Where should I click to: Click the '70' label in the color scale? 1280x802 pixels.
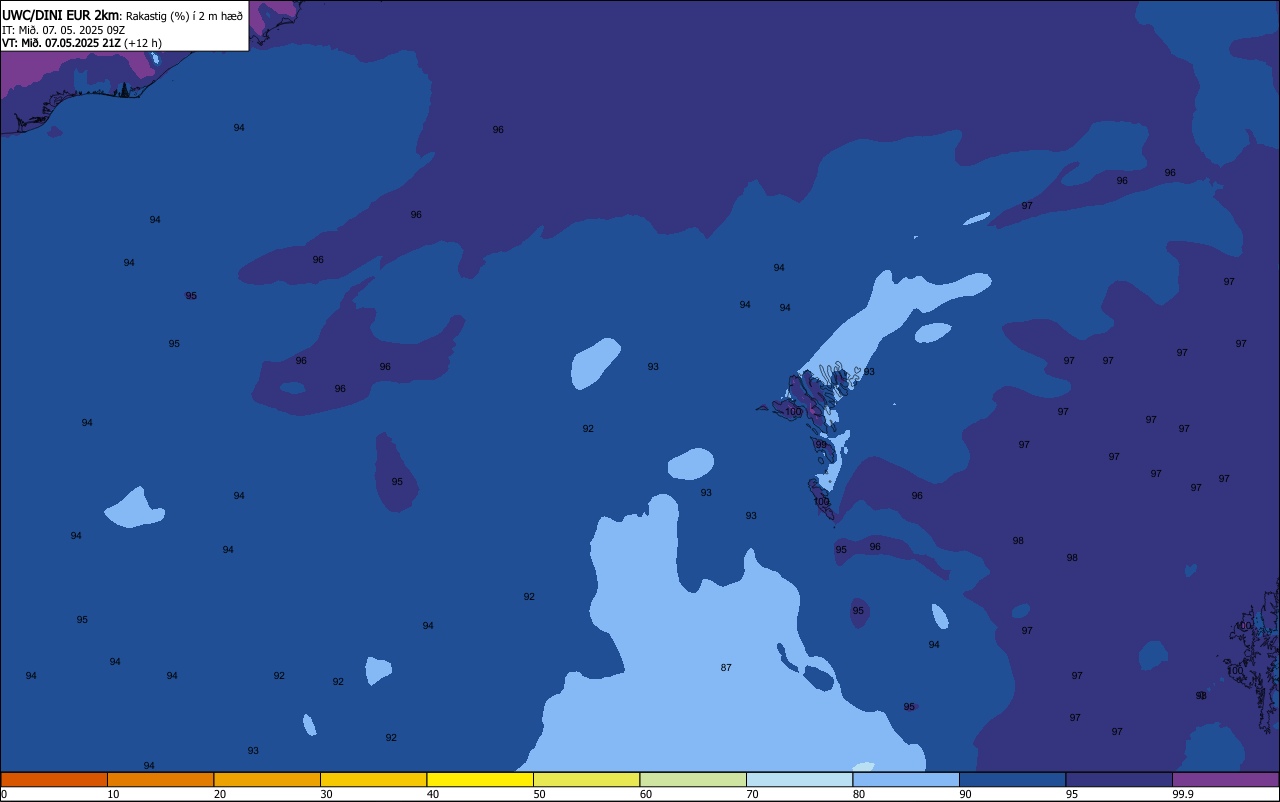coord(752,794)
